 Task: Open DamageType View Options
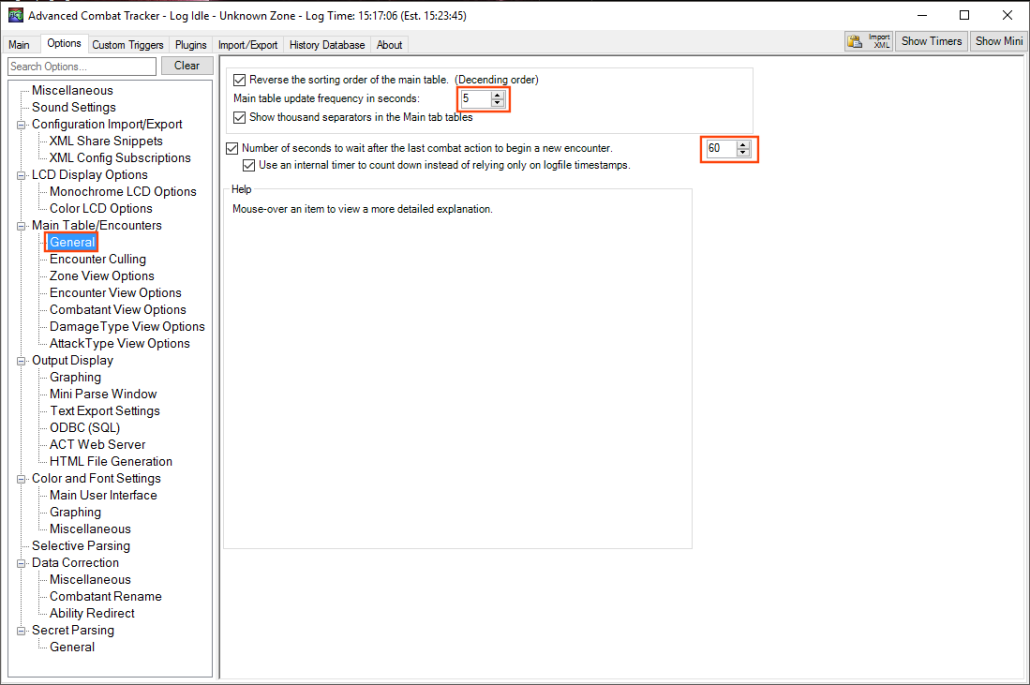[127, 327]
